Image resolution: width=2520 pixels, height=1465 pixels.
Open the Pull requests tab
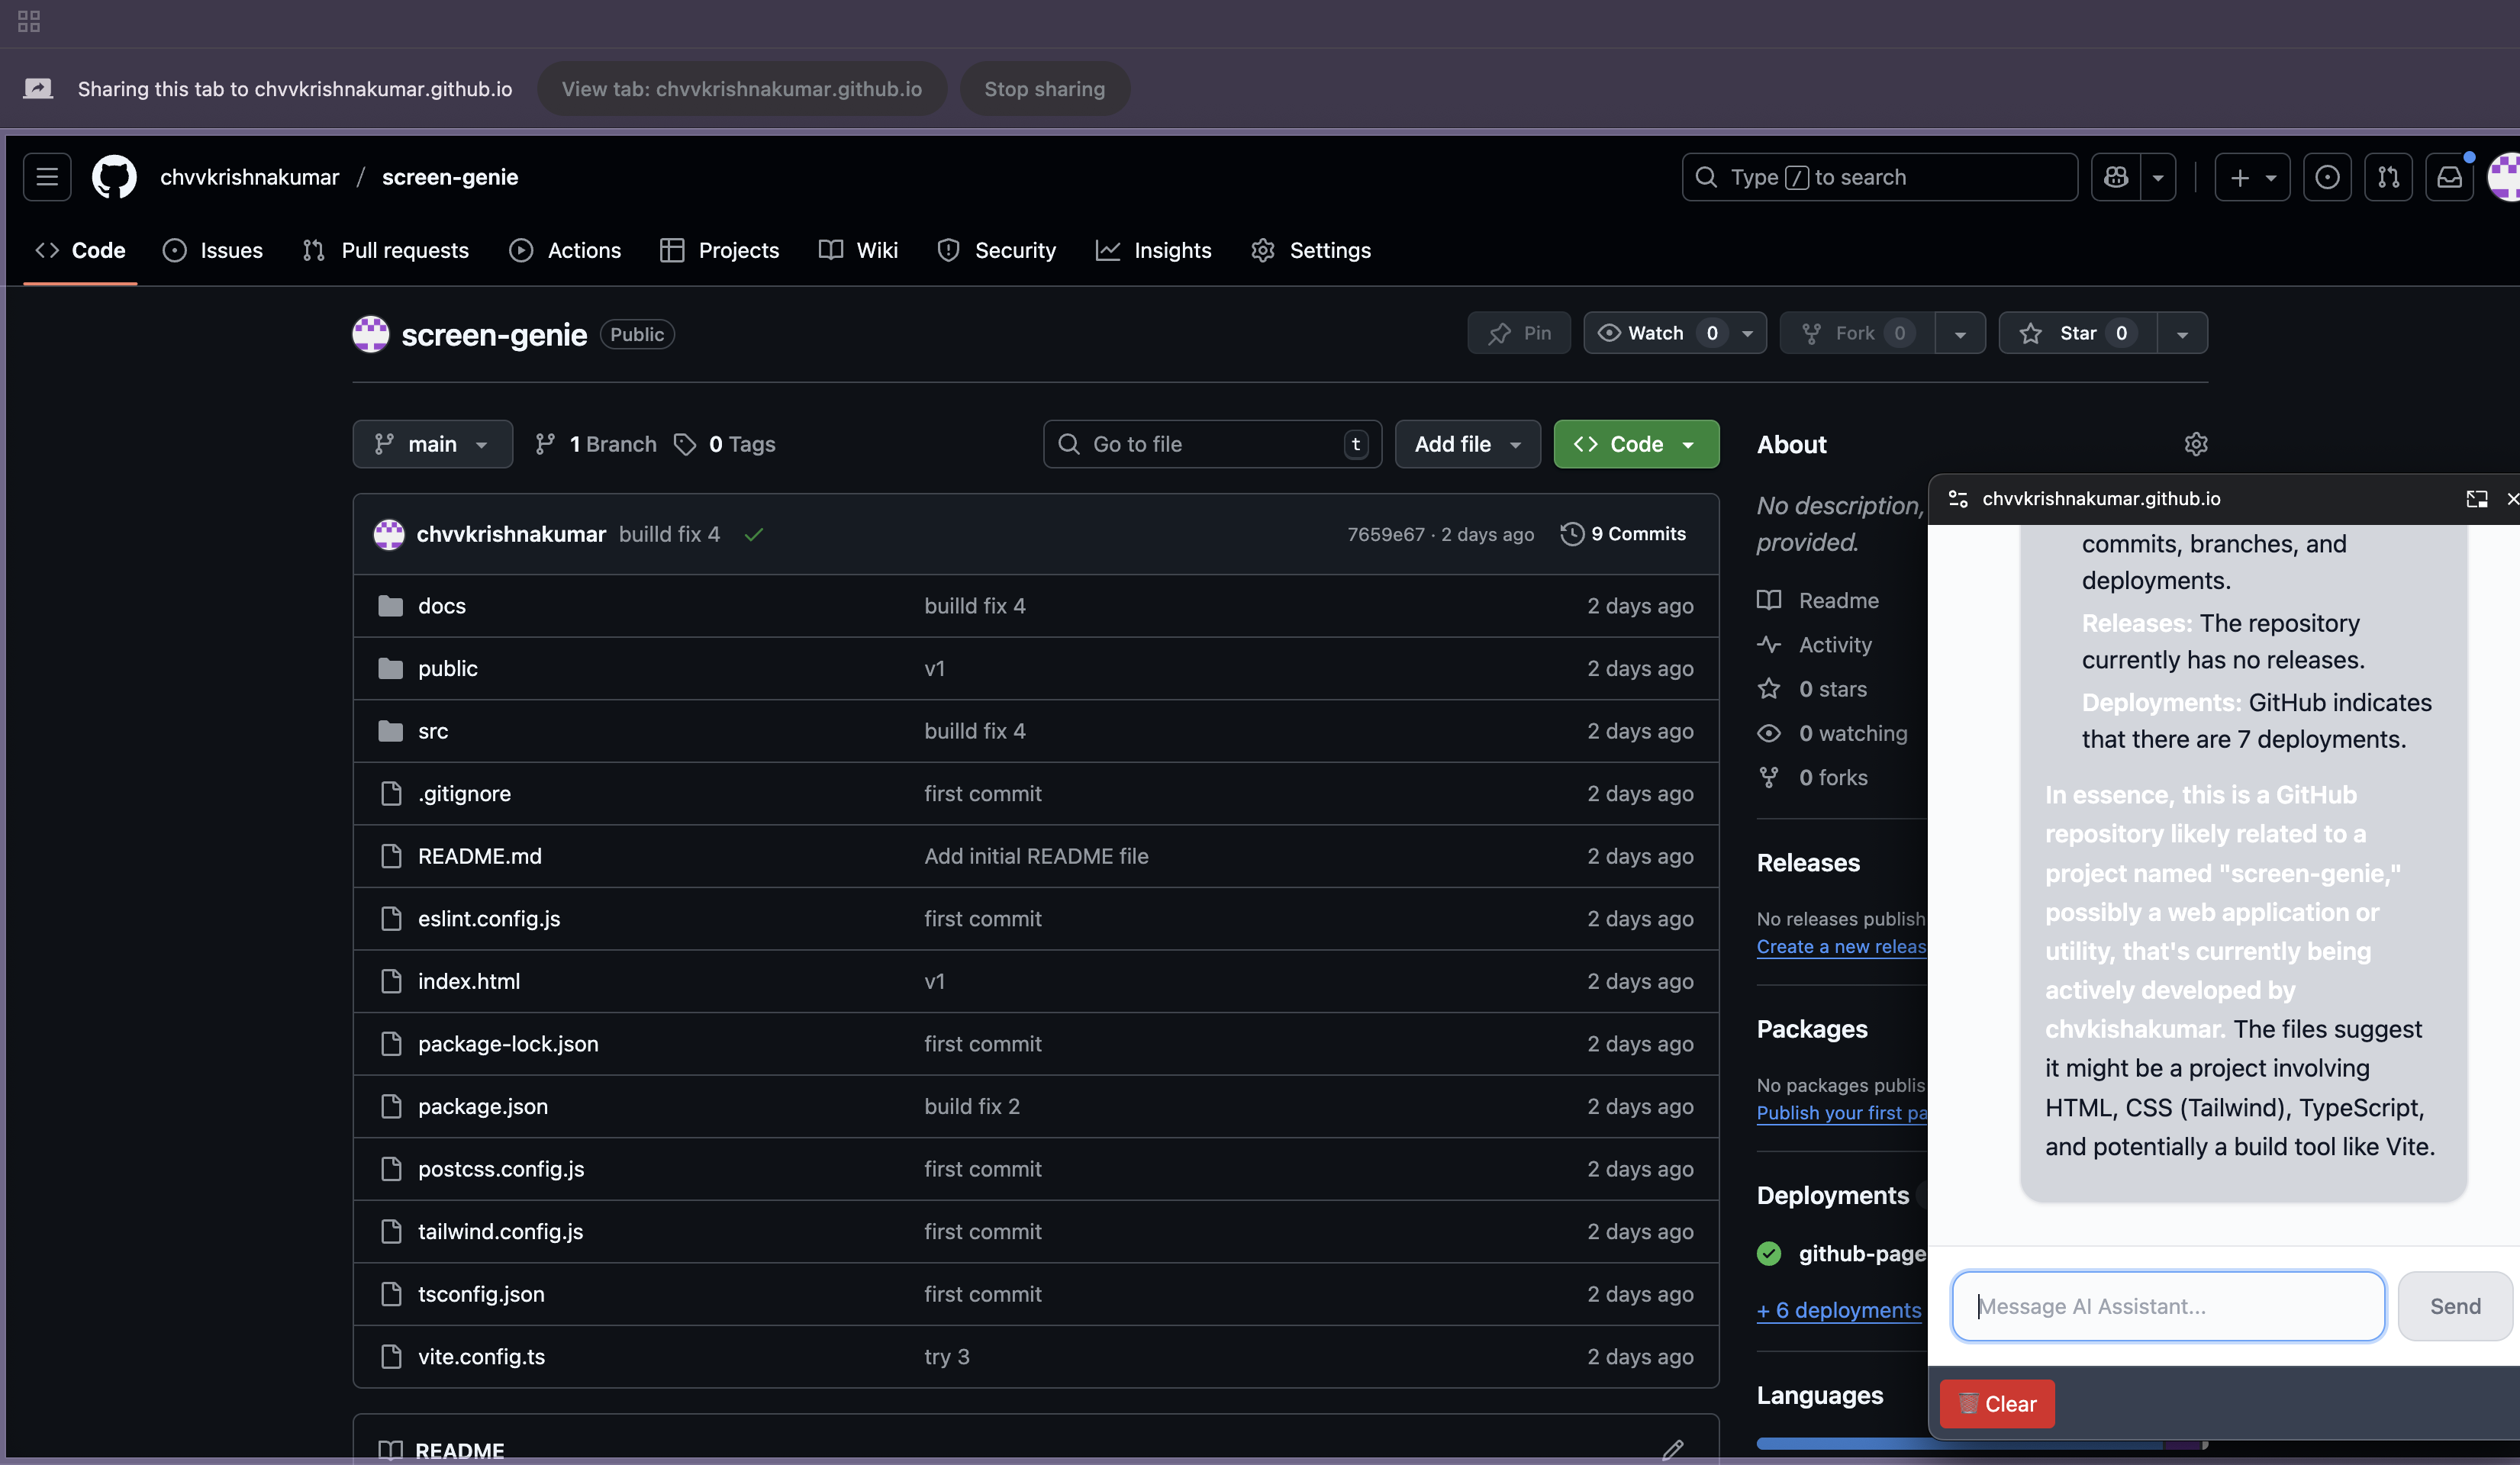point(386,250)
